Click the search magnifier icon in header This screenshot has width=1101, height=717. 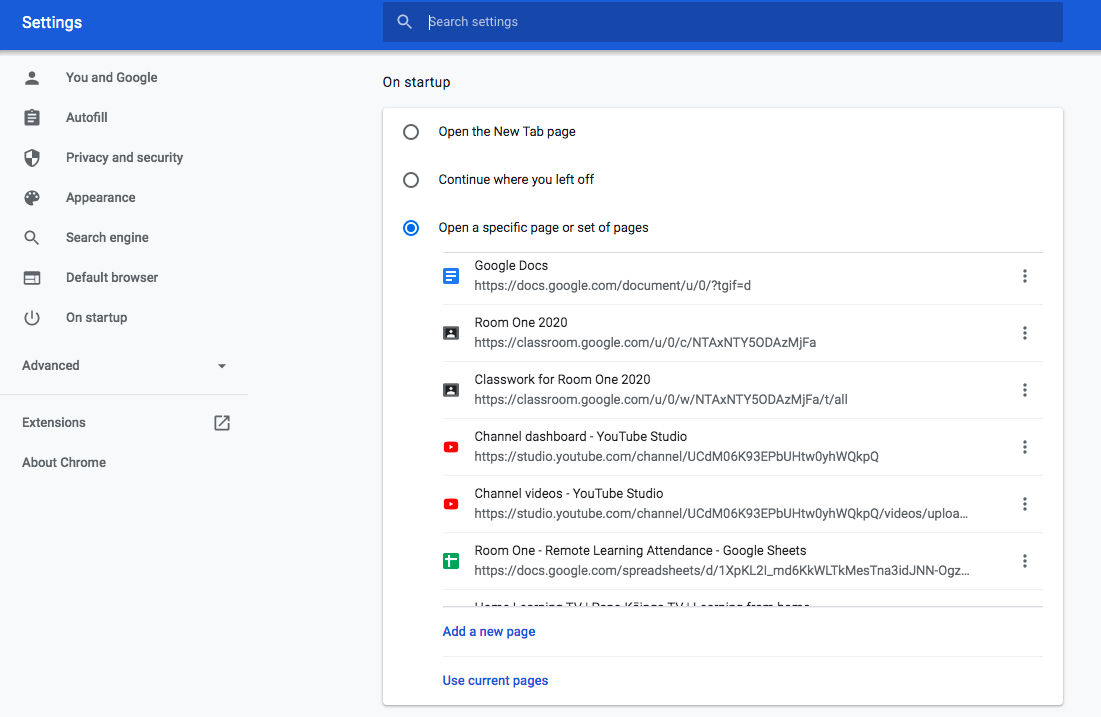(404, 22)
